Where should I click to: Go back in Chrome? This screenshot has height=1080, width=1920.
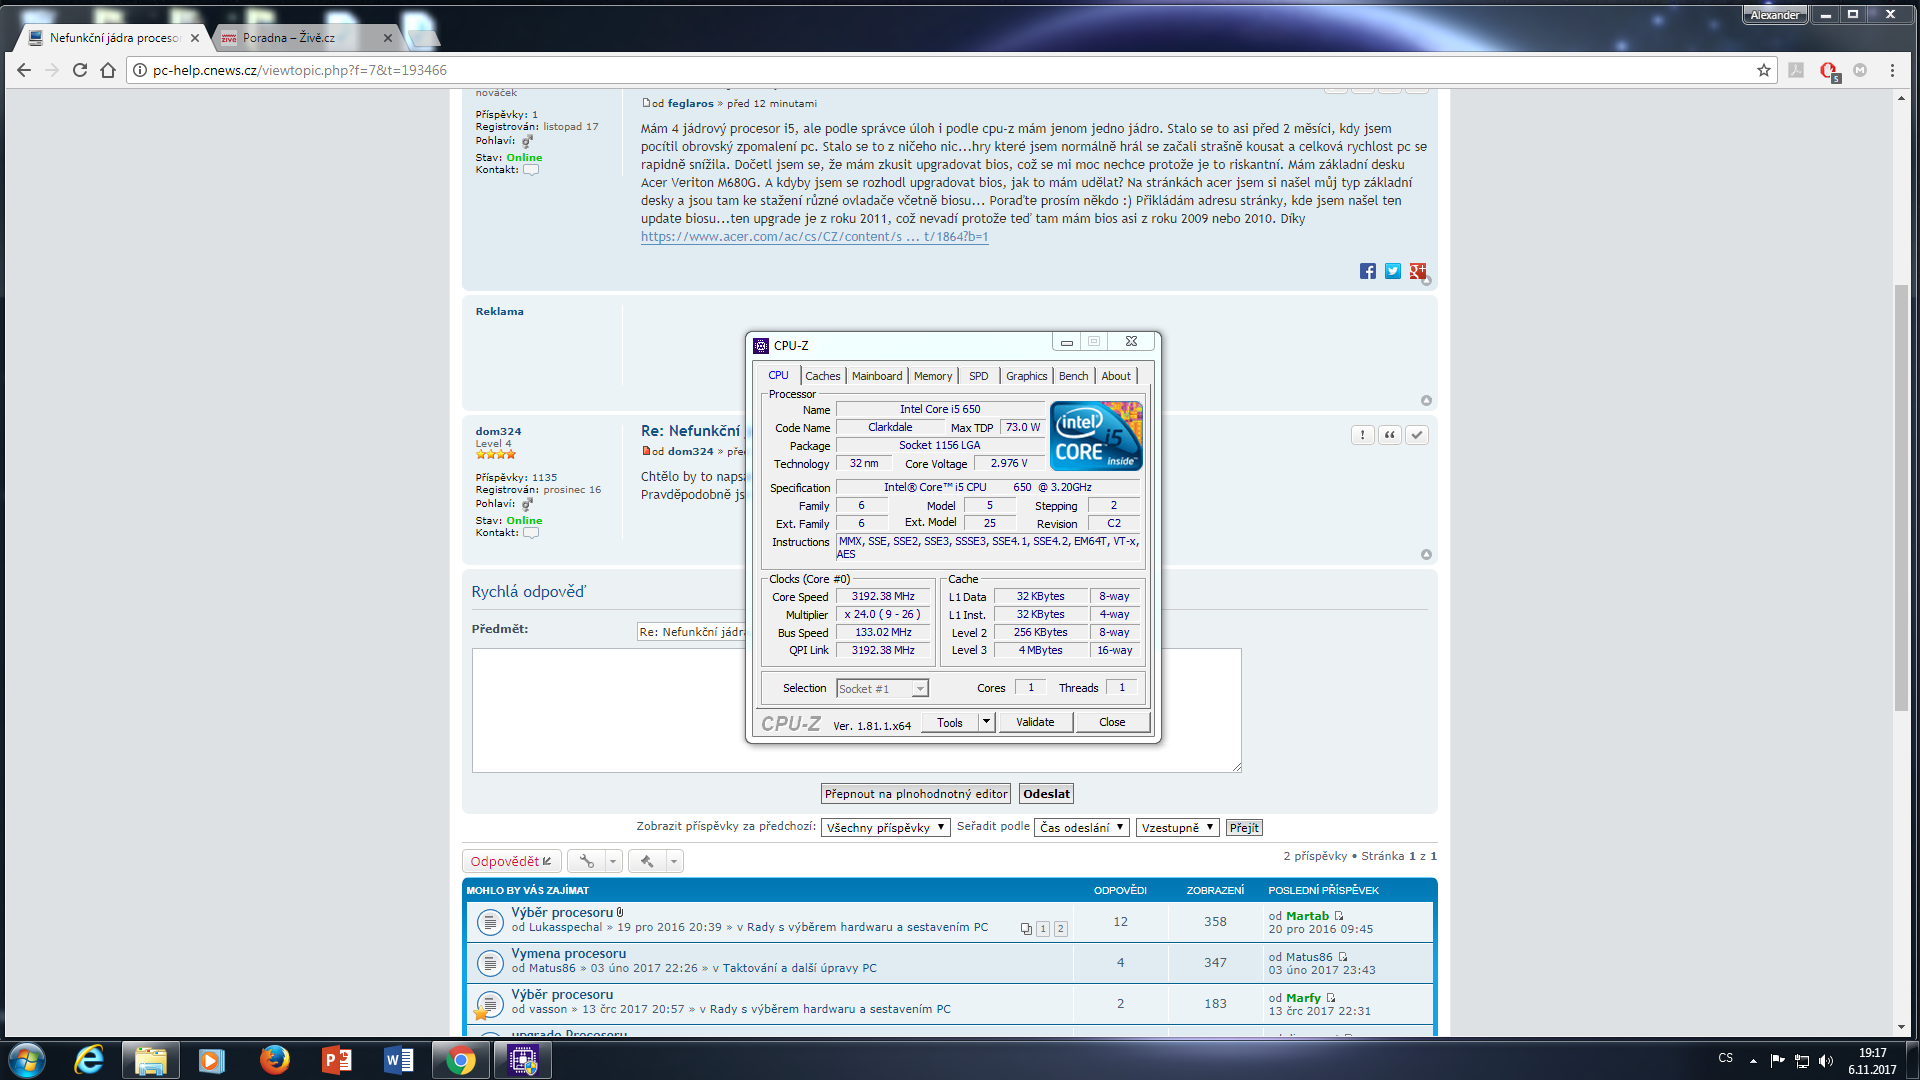(x=24, y=70)
